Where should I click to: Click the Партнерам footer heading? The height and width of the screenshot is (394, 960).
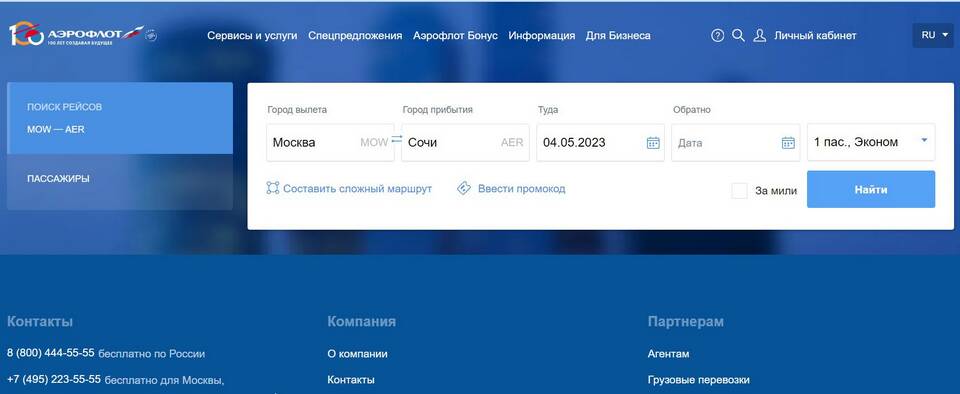coord(685,321)
